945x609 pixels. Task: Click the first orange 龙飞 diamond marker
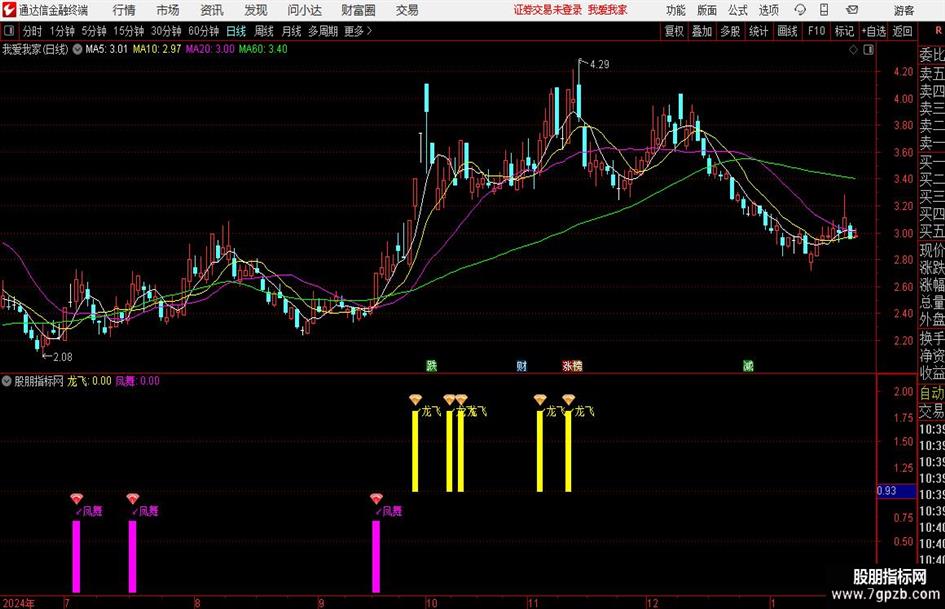point(415,399)
